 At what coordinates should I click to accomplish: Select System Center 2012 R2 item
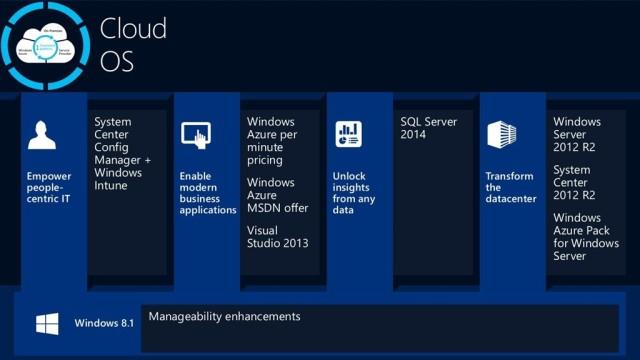click(x=574, y=182)
